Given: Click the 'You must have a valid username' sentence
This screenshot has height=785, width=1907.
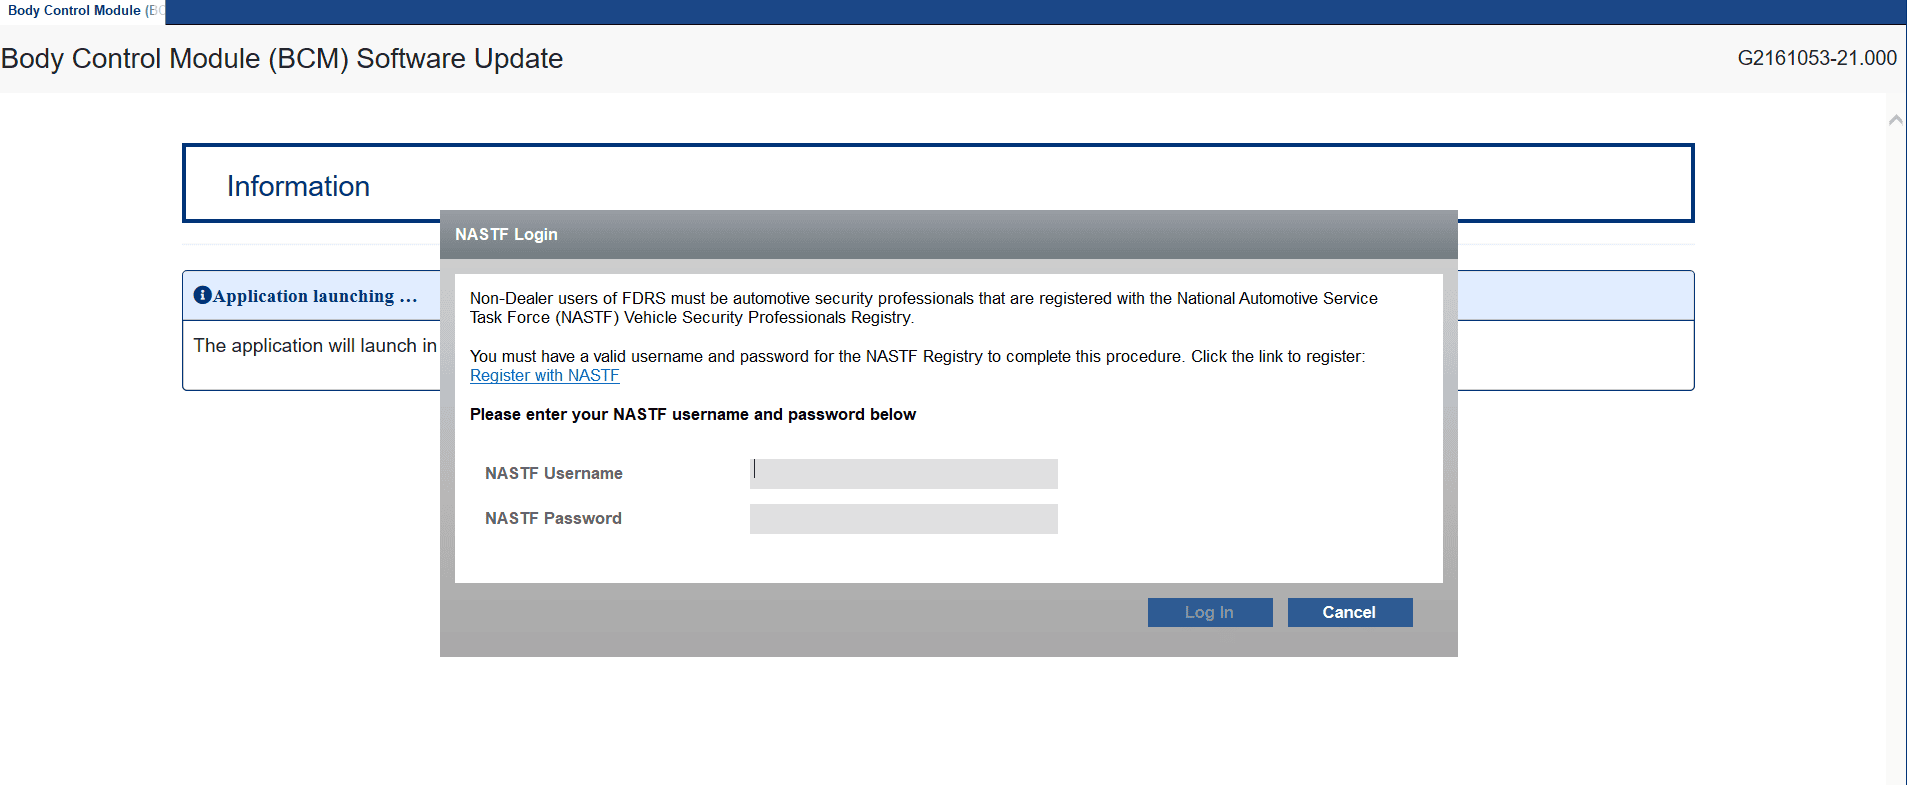Looking at the screenshot, I should [x=916, y=357].
